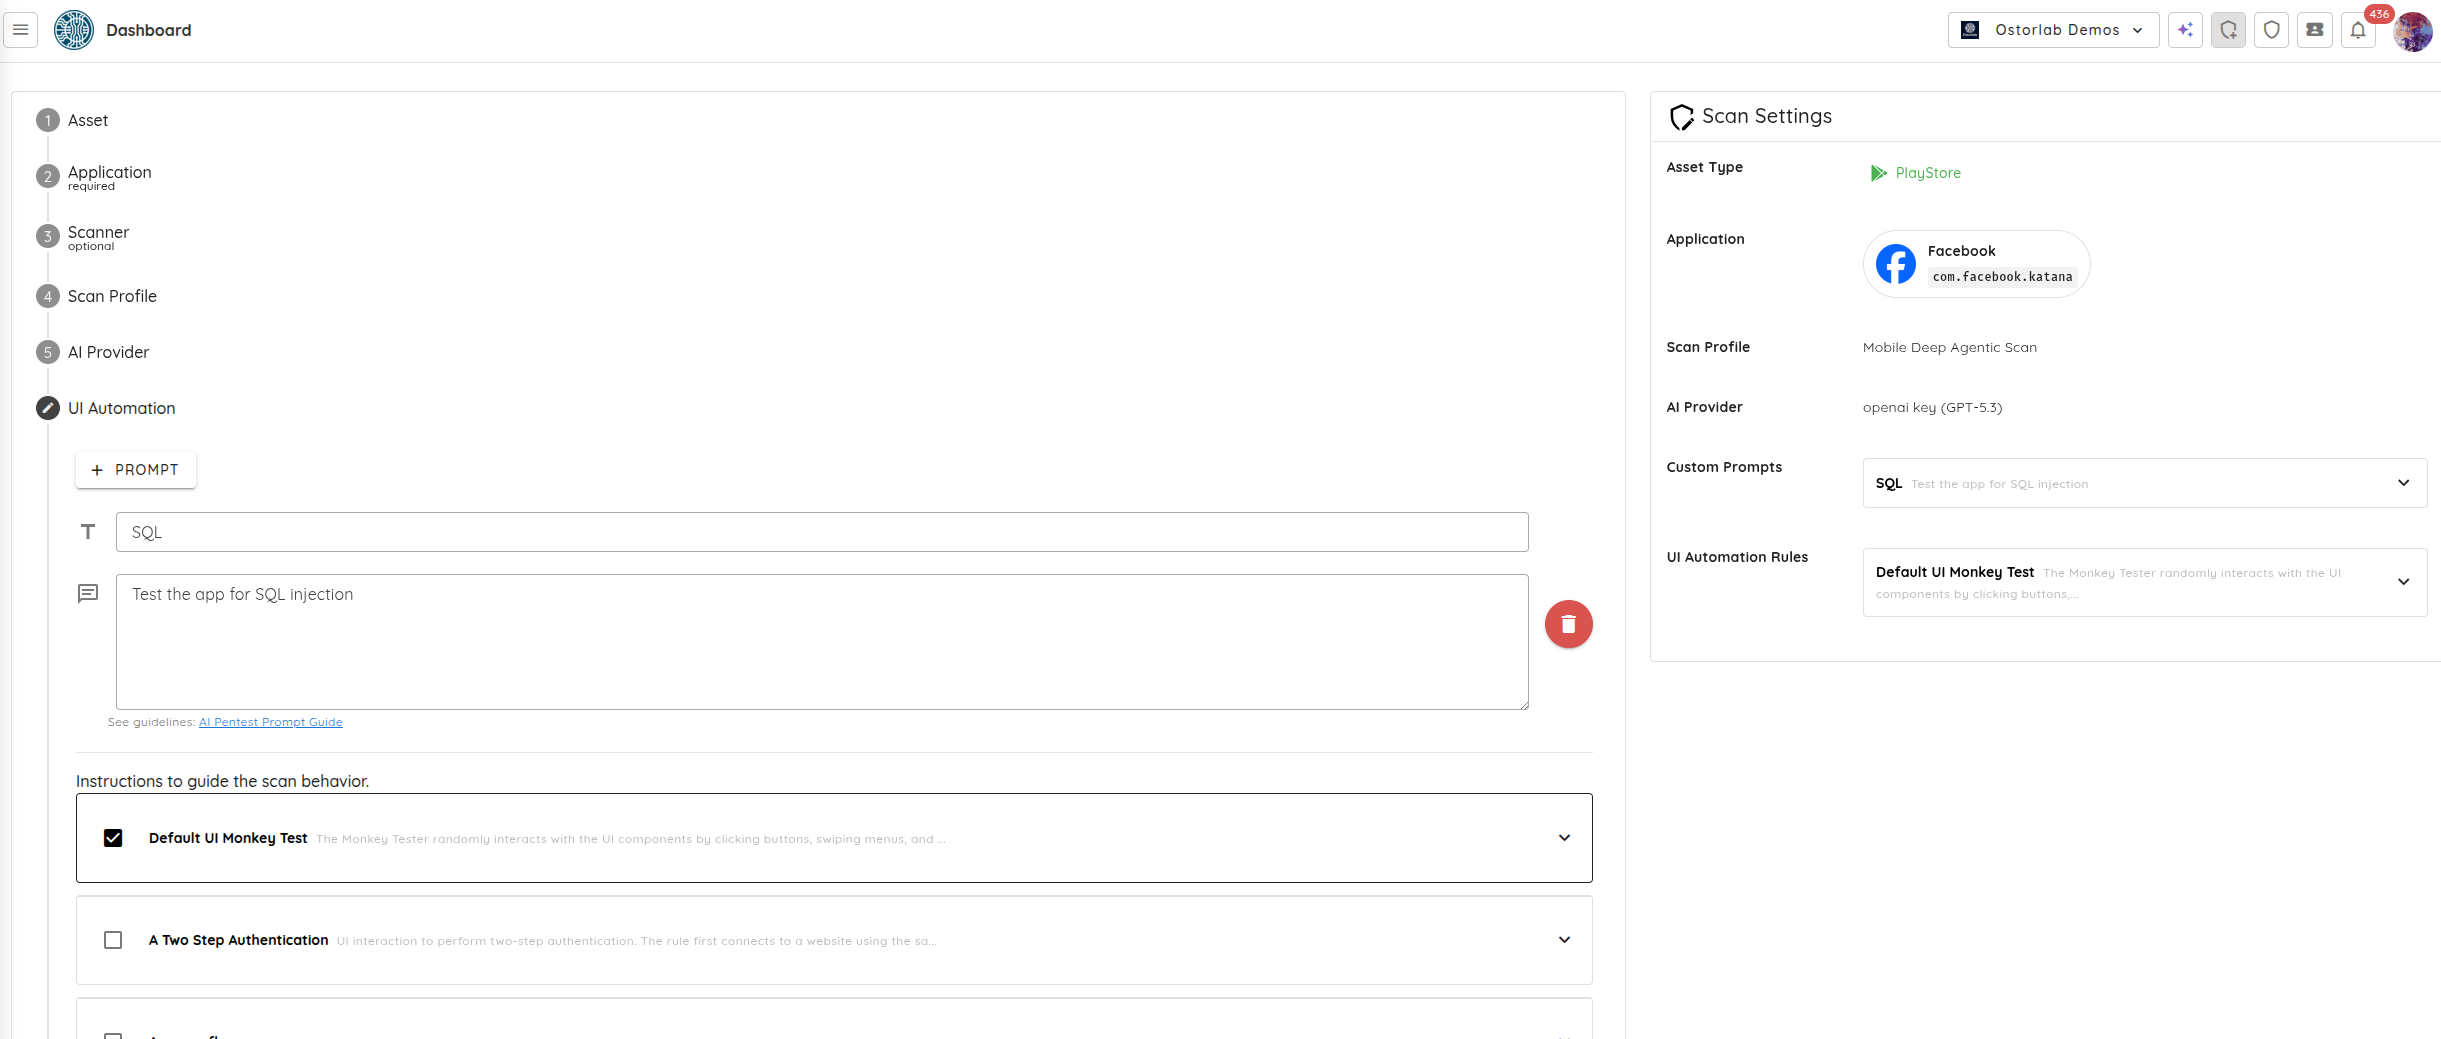Expand the Default UI Monkey Test rule details
Image resolution: width=2441 pixels, height=1039 pixels.
coord(1564,838)
